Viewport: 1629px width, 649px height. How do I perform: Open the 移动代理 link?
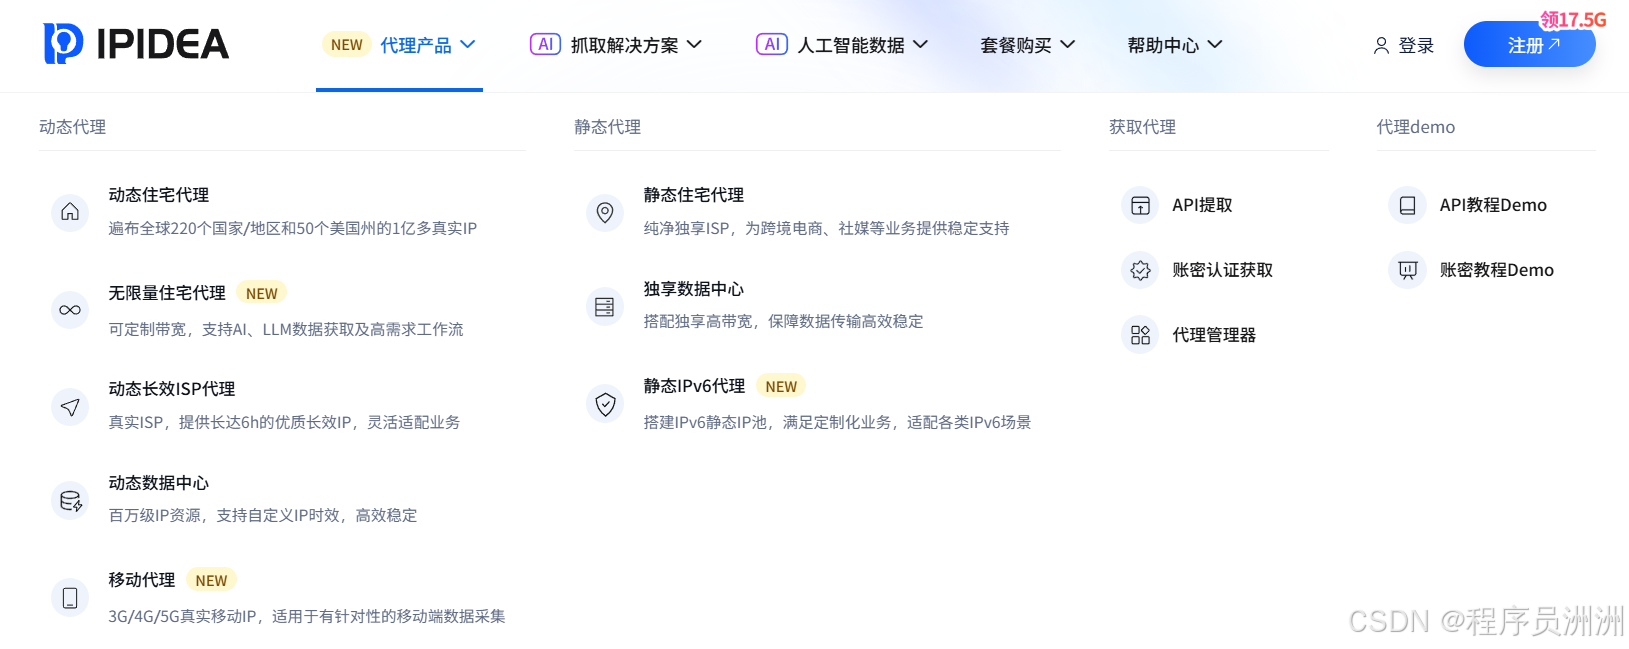[142, 580]
